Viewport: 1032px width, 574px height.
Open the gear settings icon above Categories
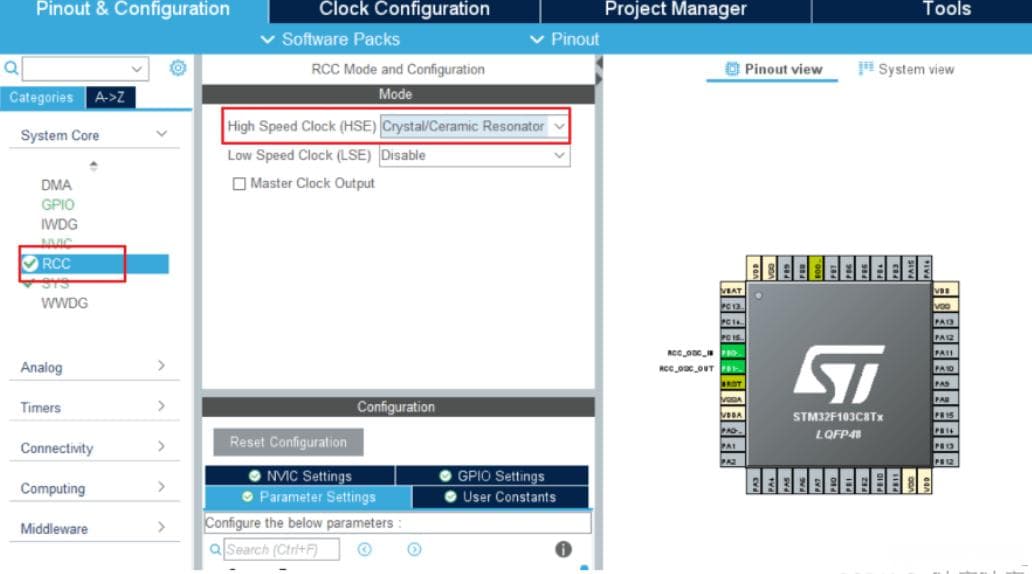[178, 68]
